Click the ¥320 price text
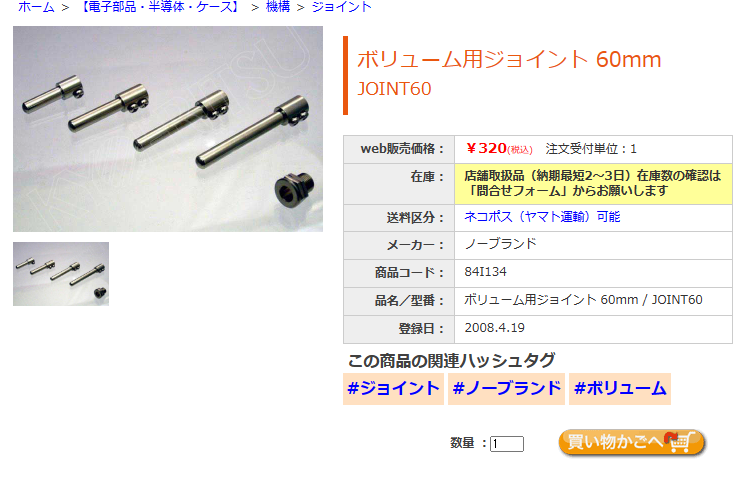This screenshot has height=483, width=745. [x=487, y=148]
